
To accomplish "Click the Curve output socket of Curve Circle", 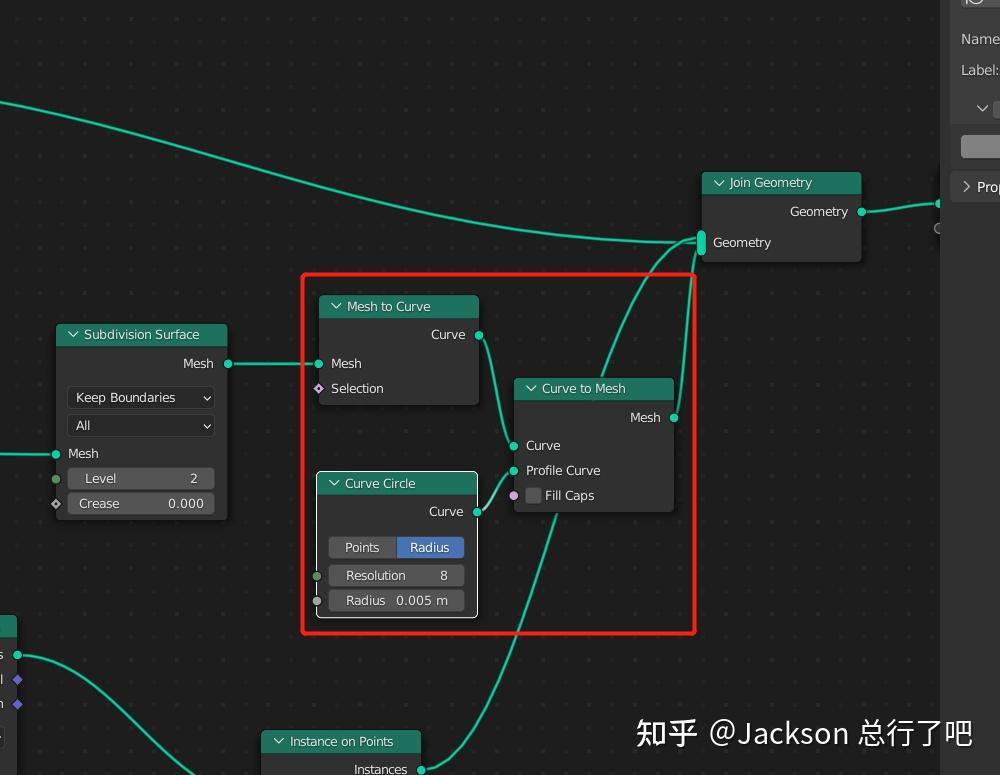I will [x=477, y=512].
